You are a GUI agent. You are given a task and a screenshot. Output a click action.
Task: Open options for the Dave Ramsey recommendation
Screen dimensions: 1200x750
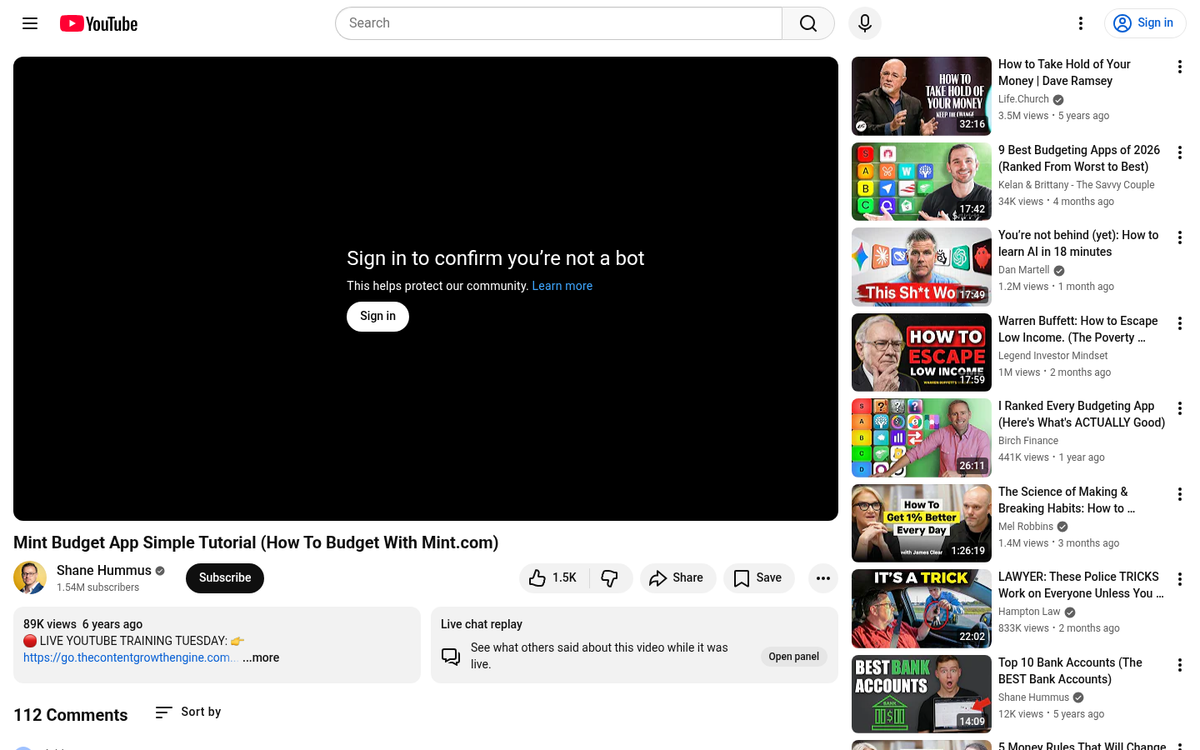pyautogui.click(x=1180, y=66)
